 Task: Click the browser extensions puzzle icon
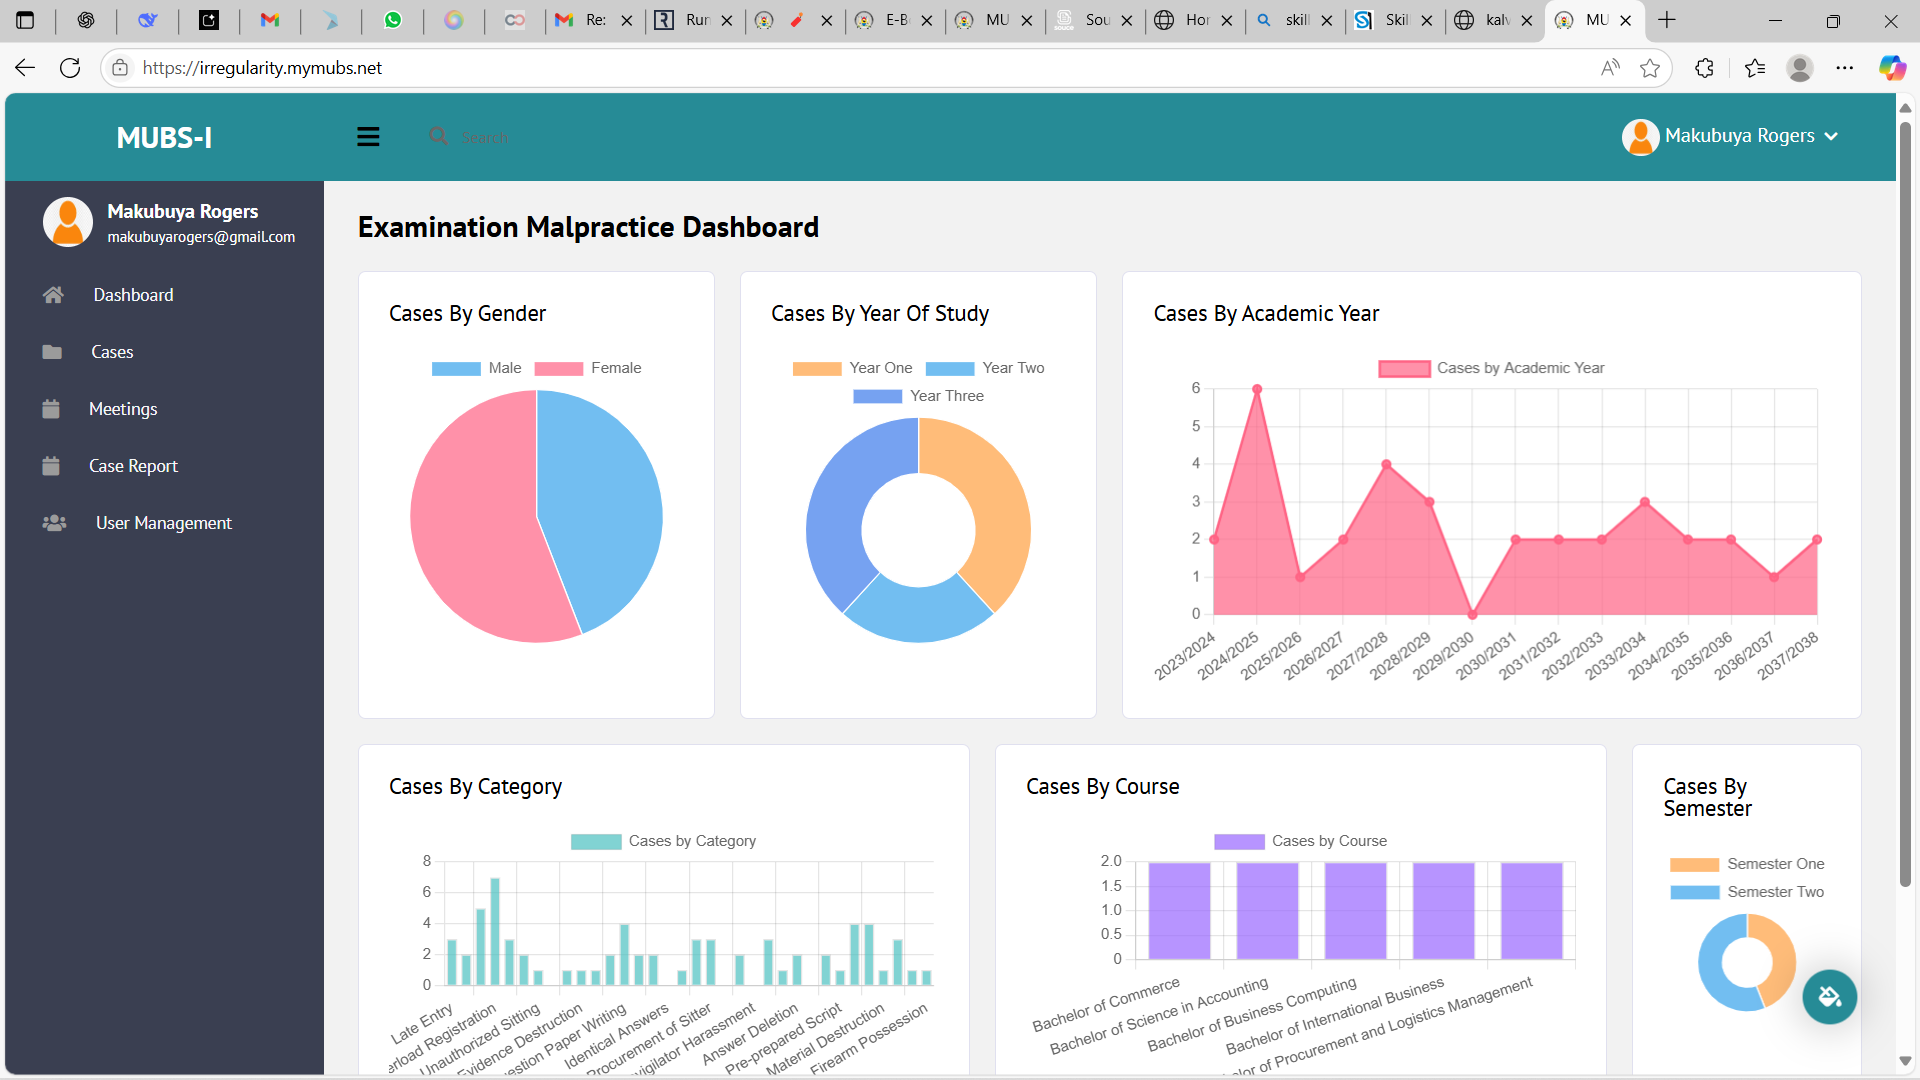click(1704, 68)
